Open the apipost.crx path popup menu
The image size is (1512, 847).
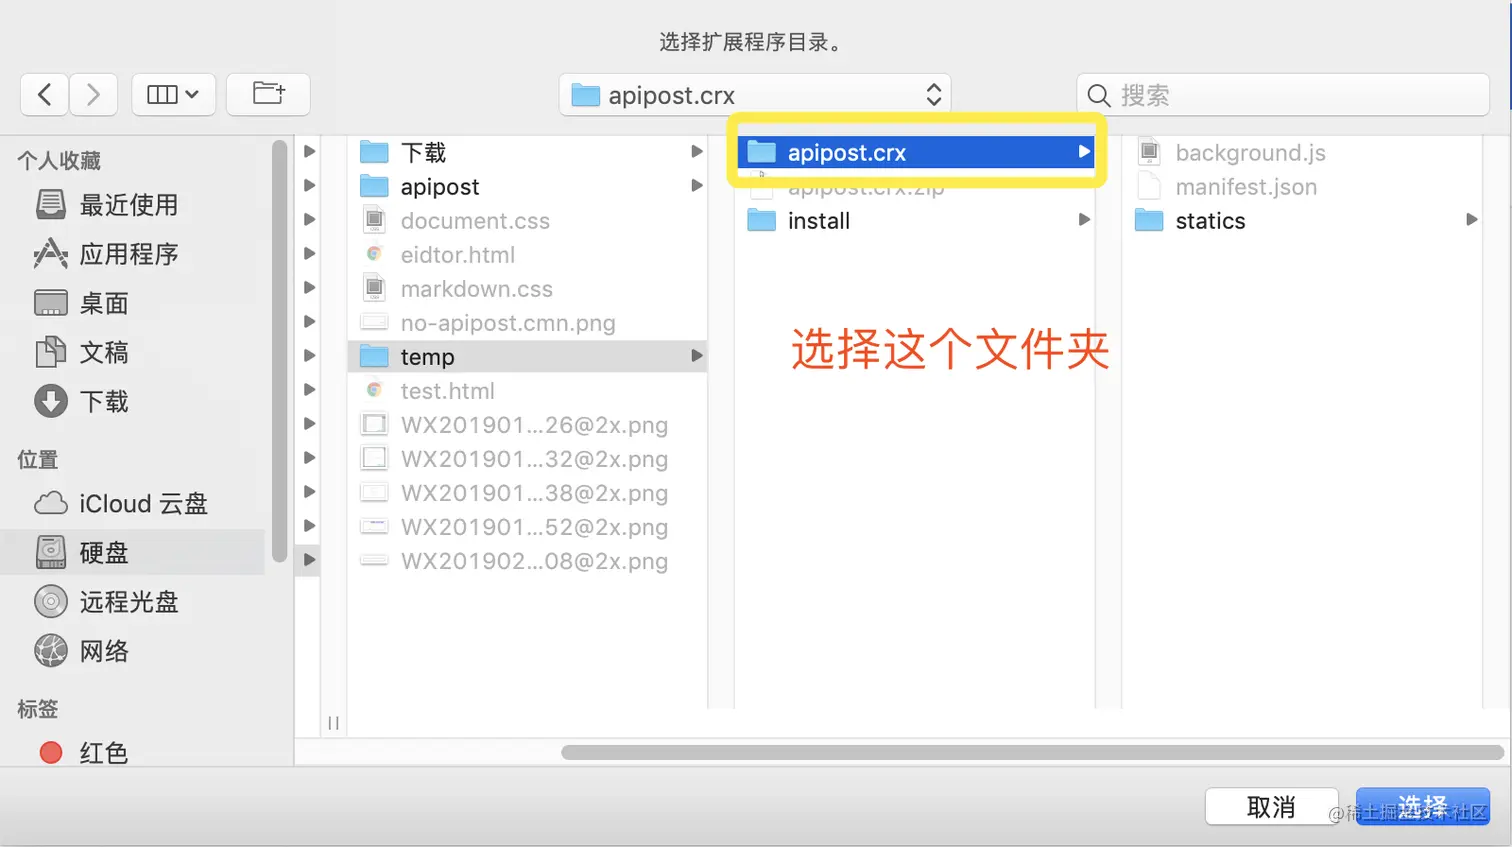point(755,95)
